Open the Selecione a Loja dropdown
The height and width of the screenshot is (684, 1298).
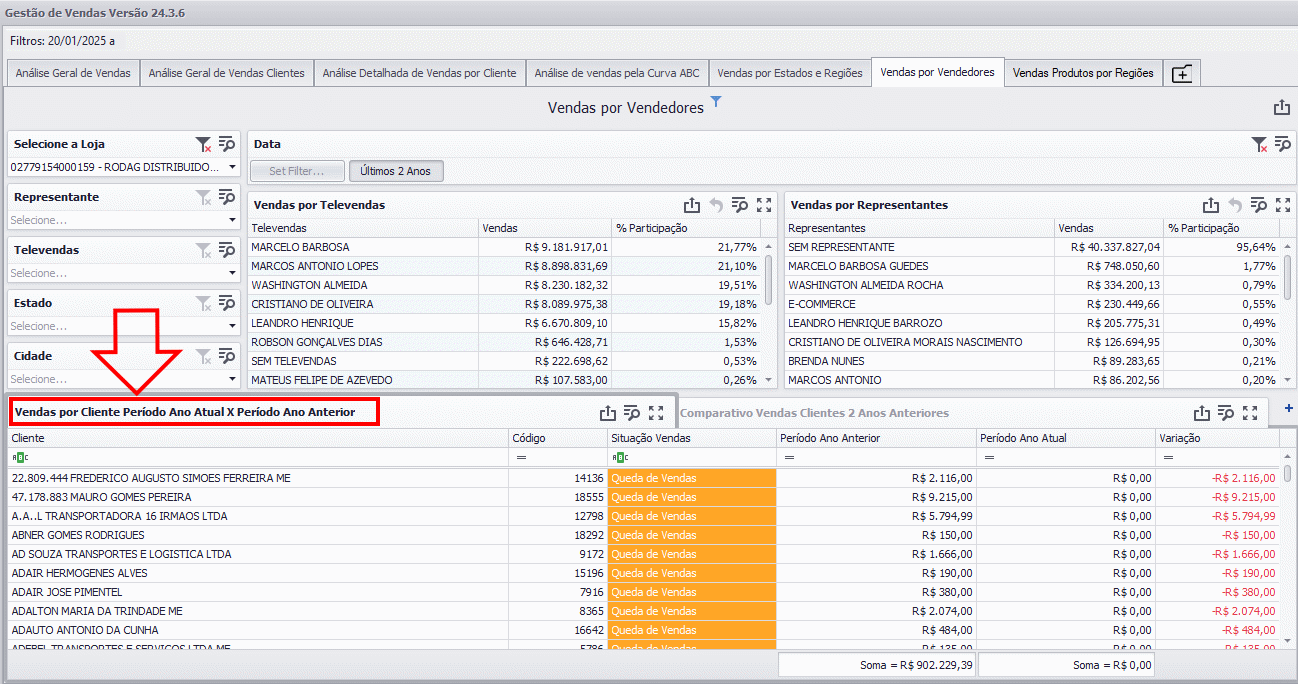pos(232,167)
